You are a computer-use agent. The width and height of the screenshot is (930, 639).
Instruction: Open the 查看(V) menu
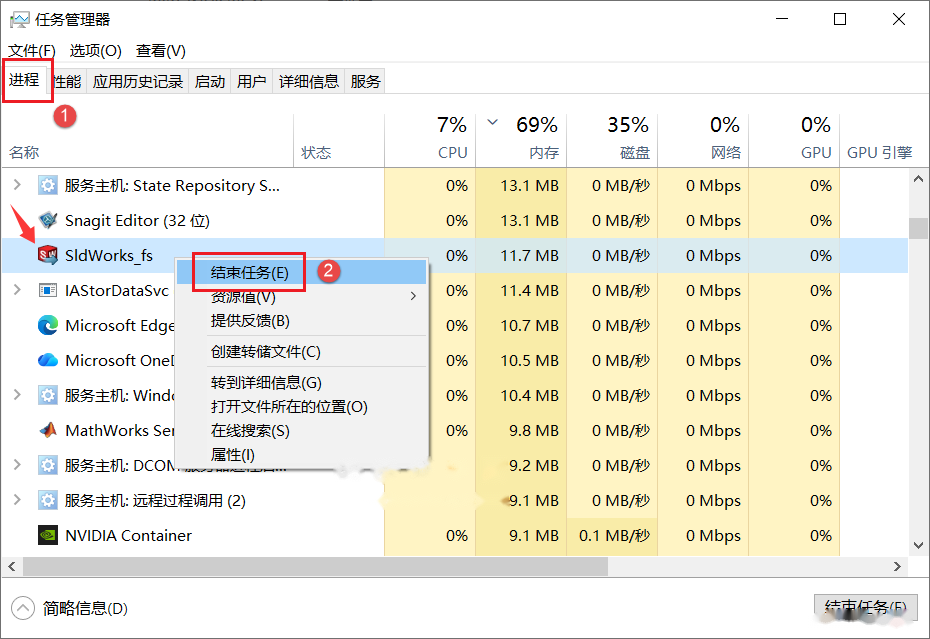(x=161, y=51)
